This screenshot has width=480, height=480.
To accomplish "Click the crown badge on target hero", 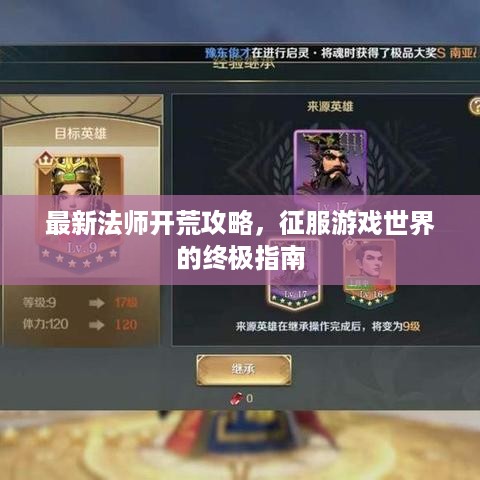I will pos(44,161).
